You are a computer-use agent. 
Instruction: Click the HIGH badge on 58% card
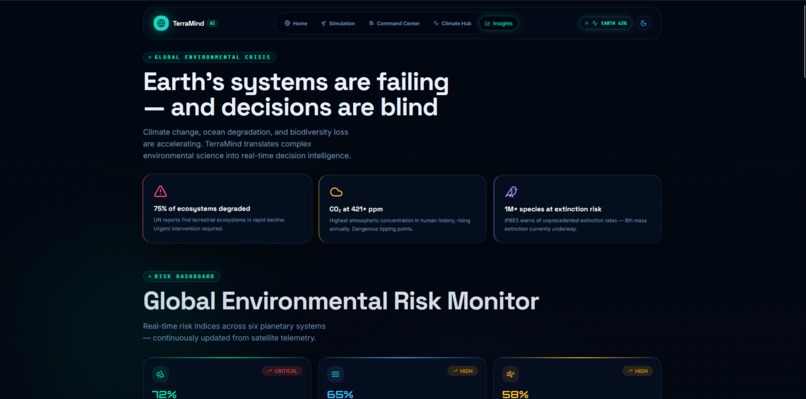[x=638, y=371]
